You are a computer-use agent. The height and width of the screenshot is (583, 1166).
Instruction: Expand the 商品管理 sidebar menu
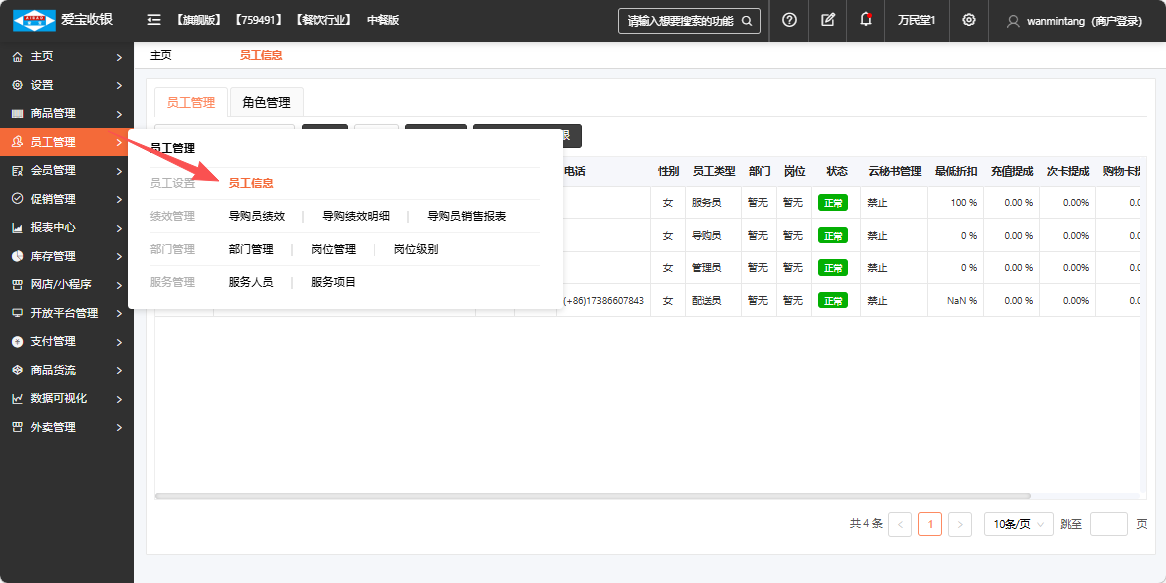click(66, 114)
